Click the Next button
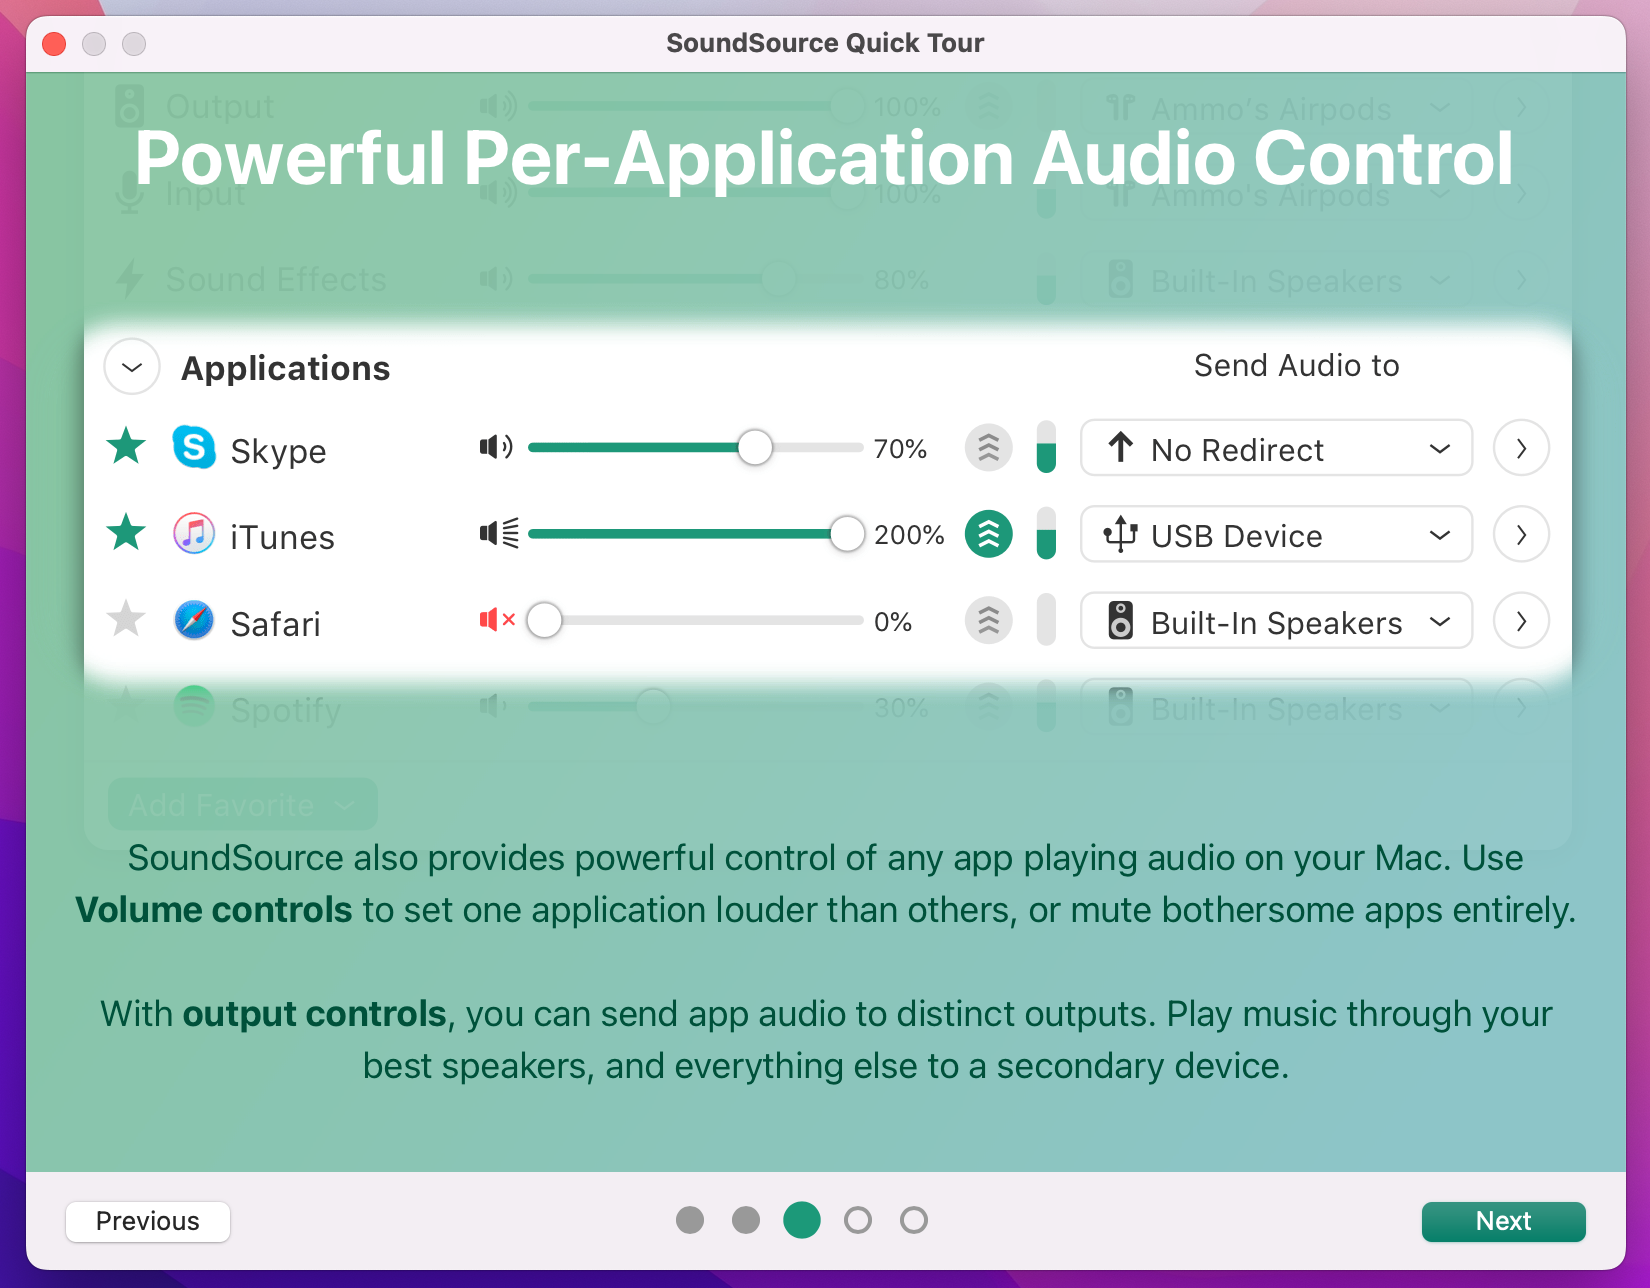1650x1288 pixels. pos(1503,1221)
